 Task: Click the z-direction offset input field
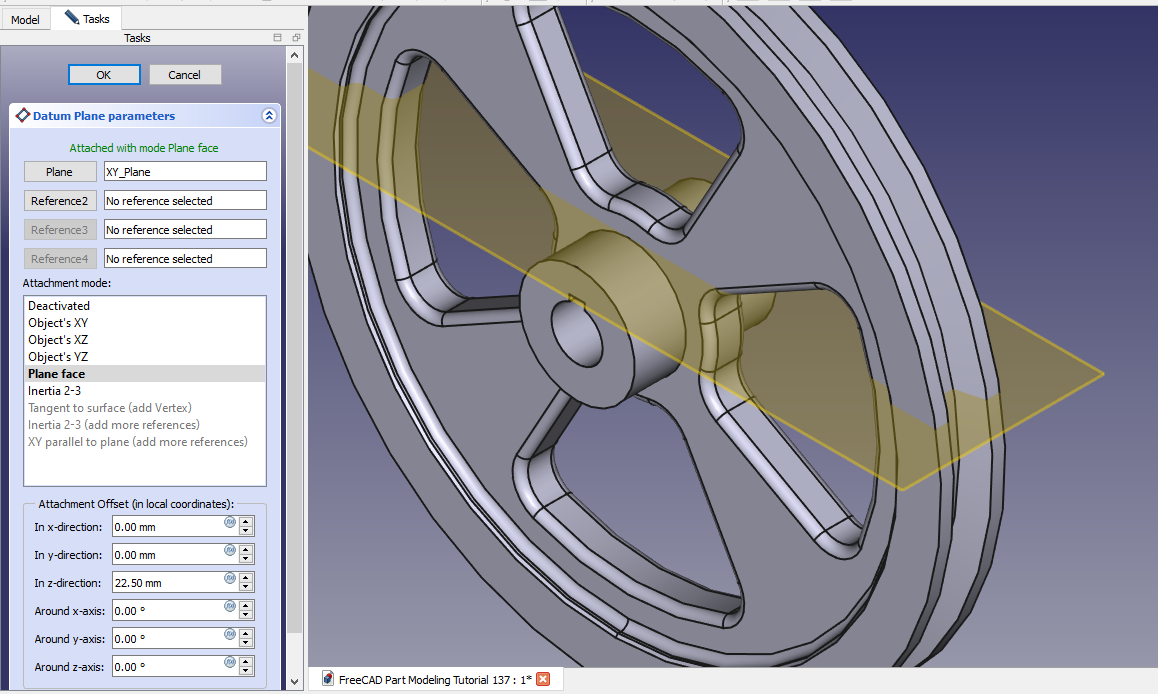tap(167, 583)
